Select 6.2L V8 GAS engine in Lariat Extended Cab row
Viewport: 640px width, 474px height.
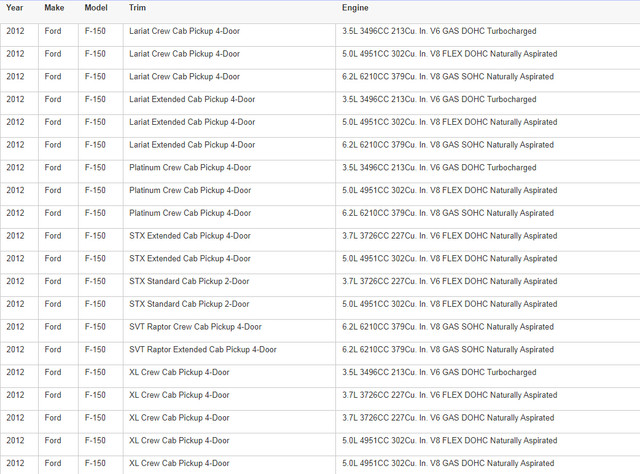pyautogui.click(x=448, y=145)
